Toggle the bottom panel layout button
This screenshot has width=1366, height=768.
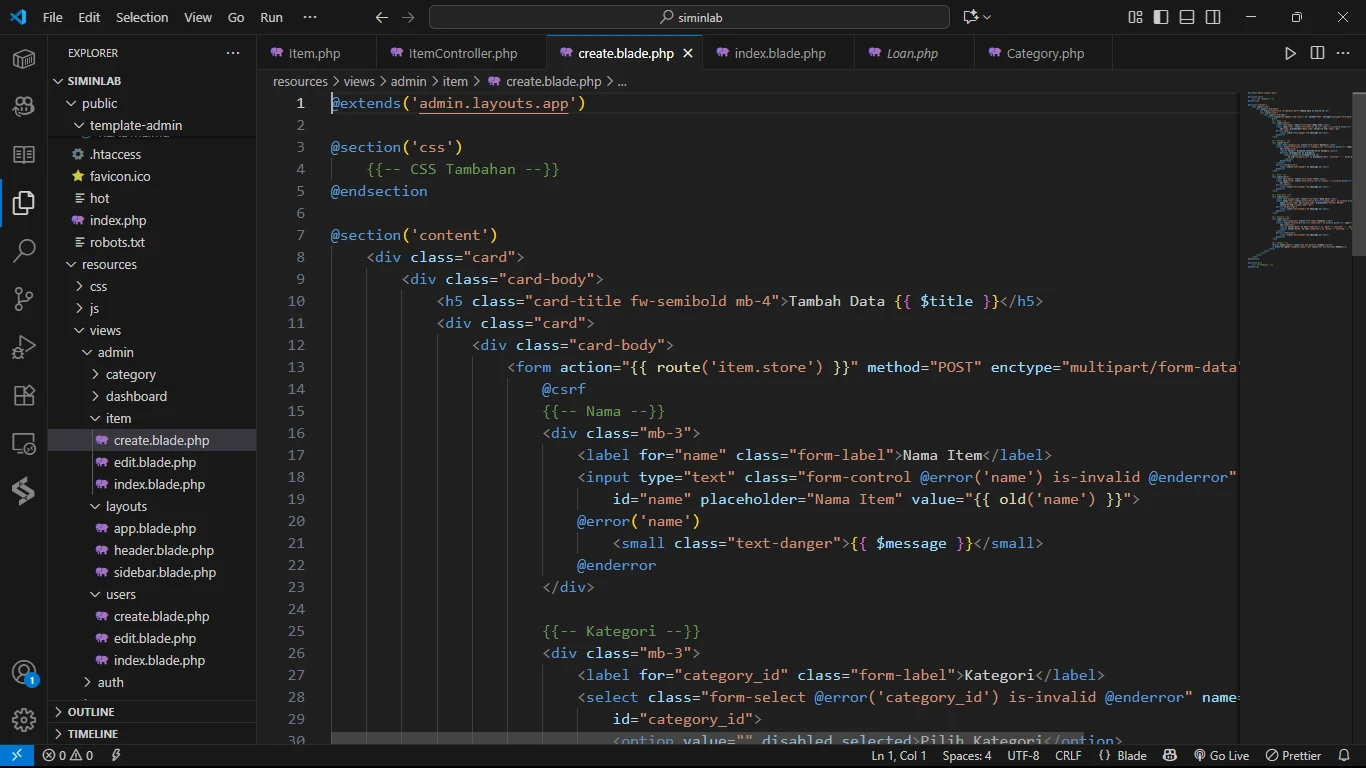coord(1187,17)
